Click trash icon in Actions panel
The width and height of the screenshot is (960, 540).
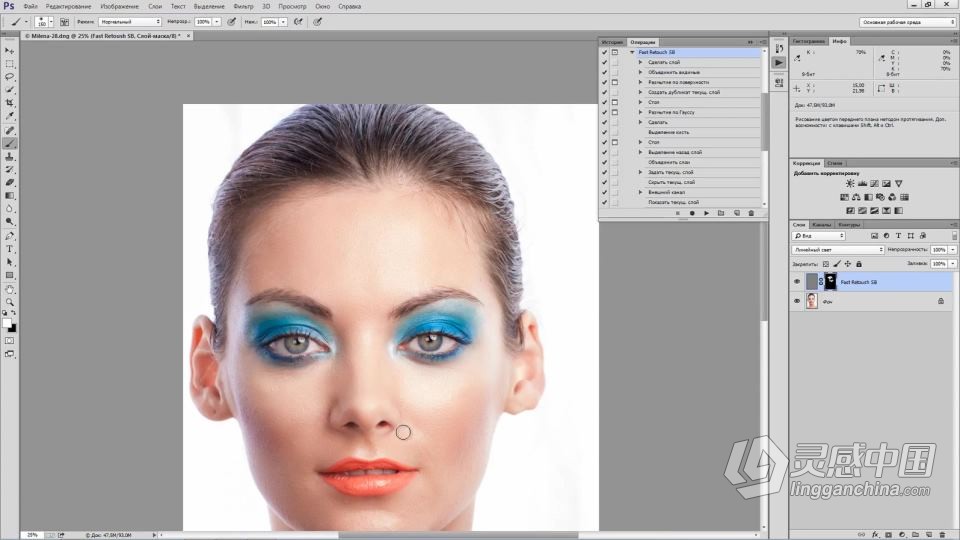pos(751,213)
